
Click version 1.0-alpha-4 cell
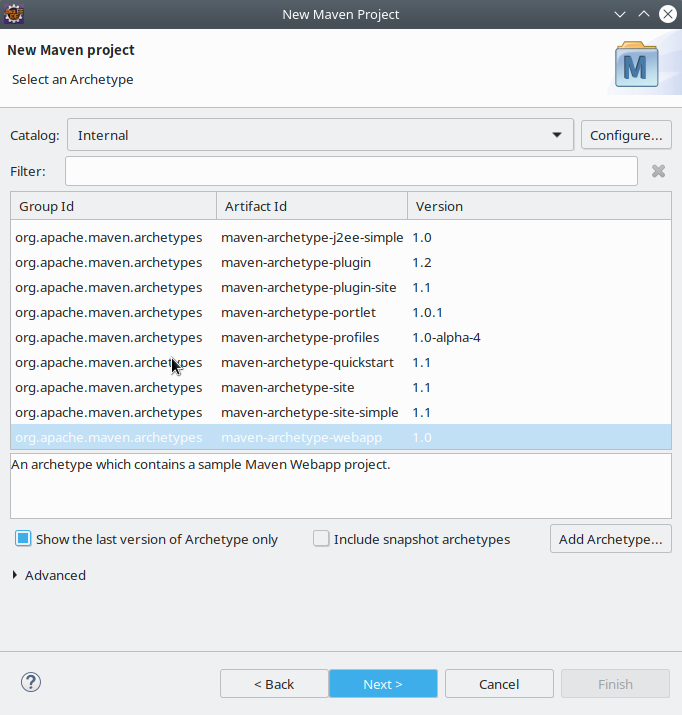pyautogui.click(x=446, y=337)
